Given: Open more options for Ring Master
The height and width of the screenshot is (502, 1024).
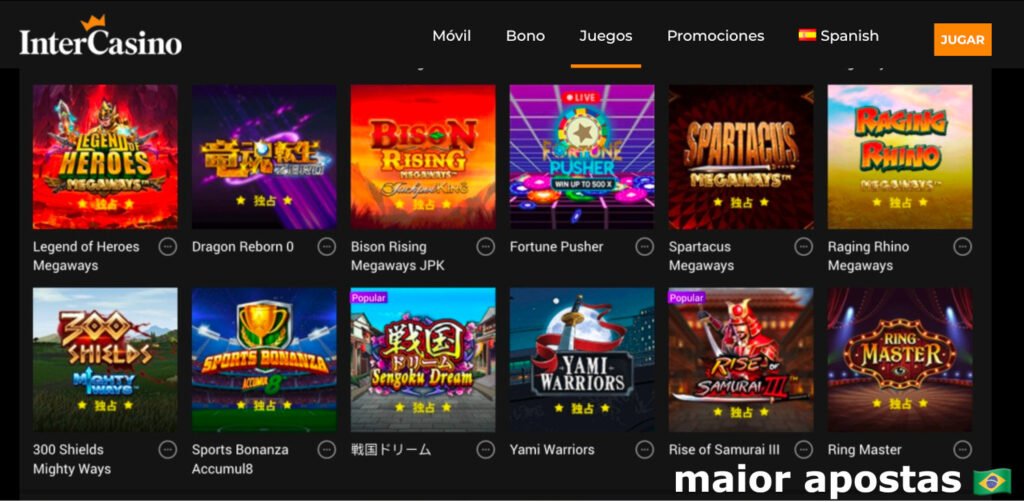Looking at the screenshot, I should click(x=962, y=450).
